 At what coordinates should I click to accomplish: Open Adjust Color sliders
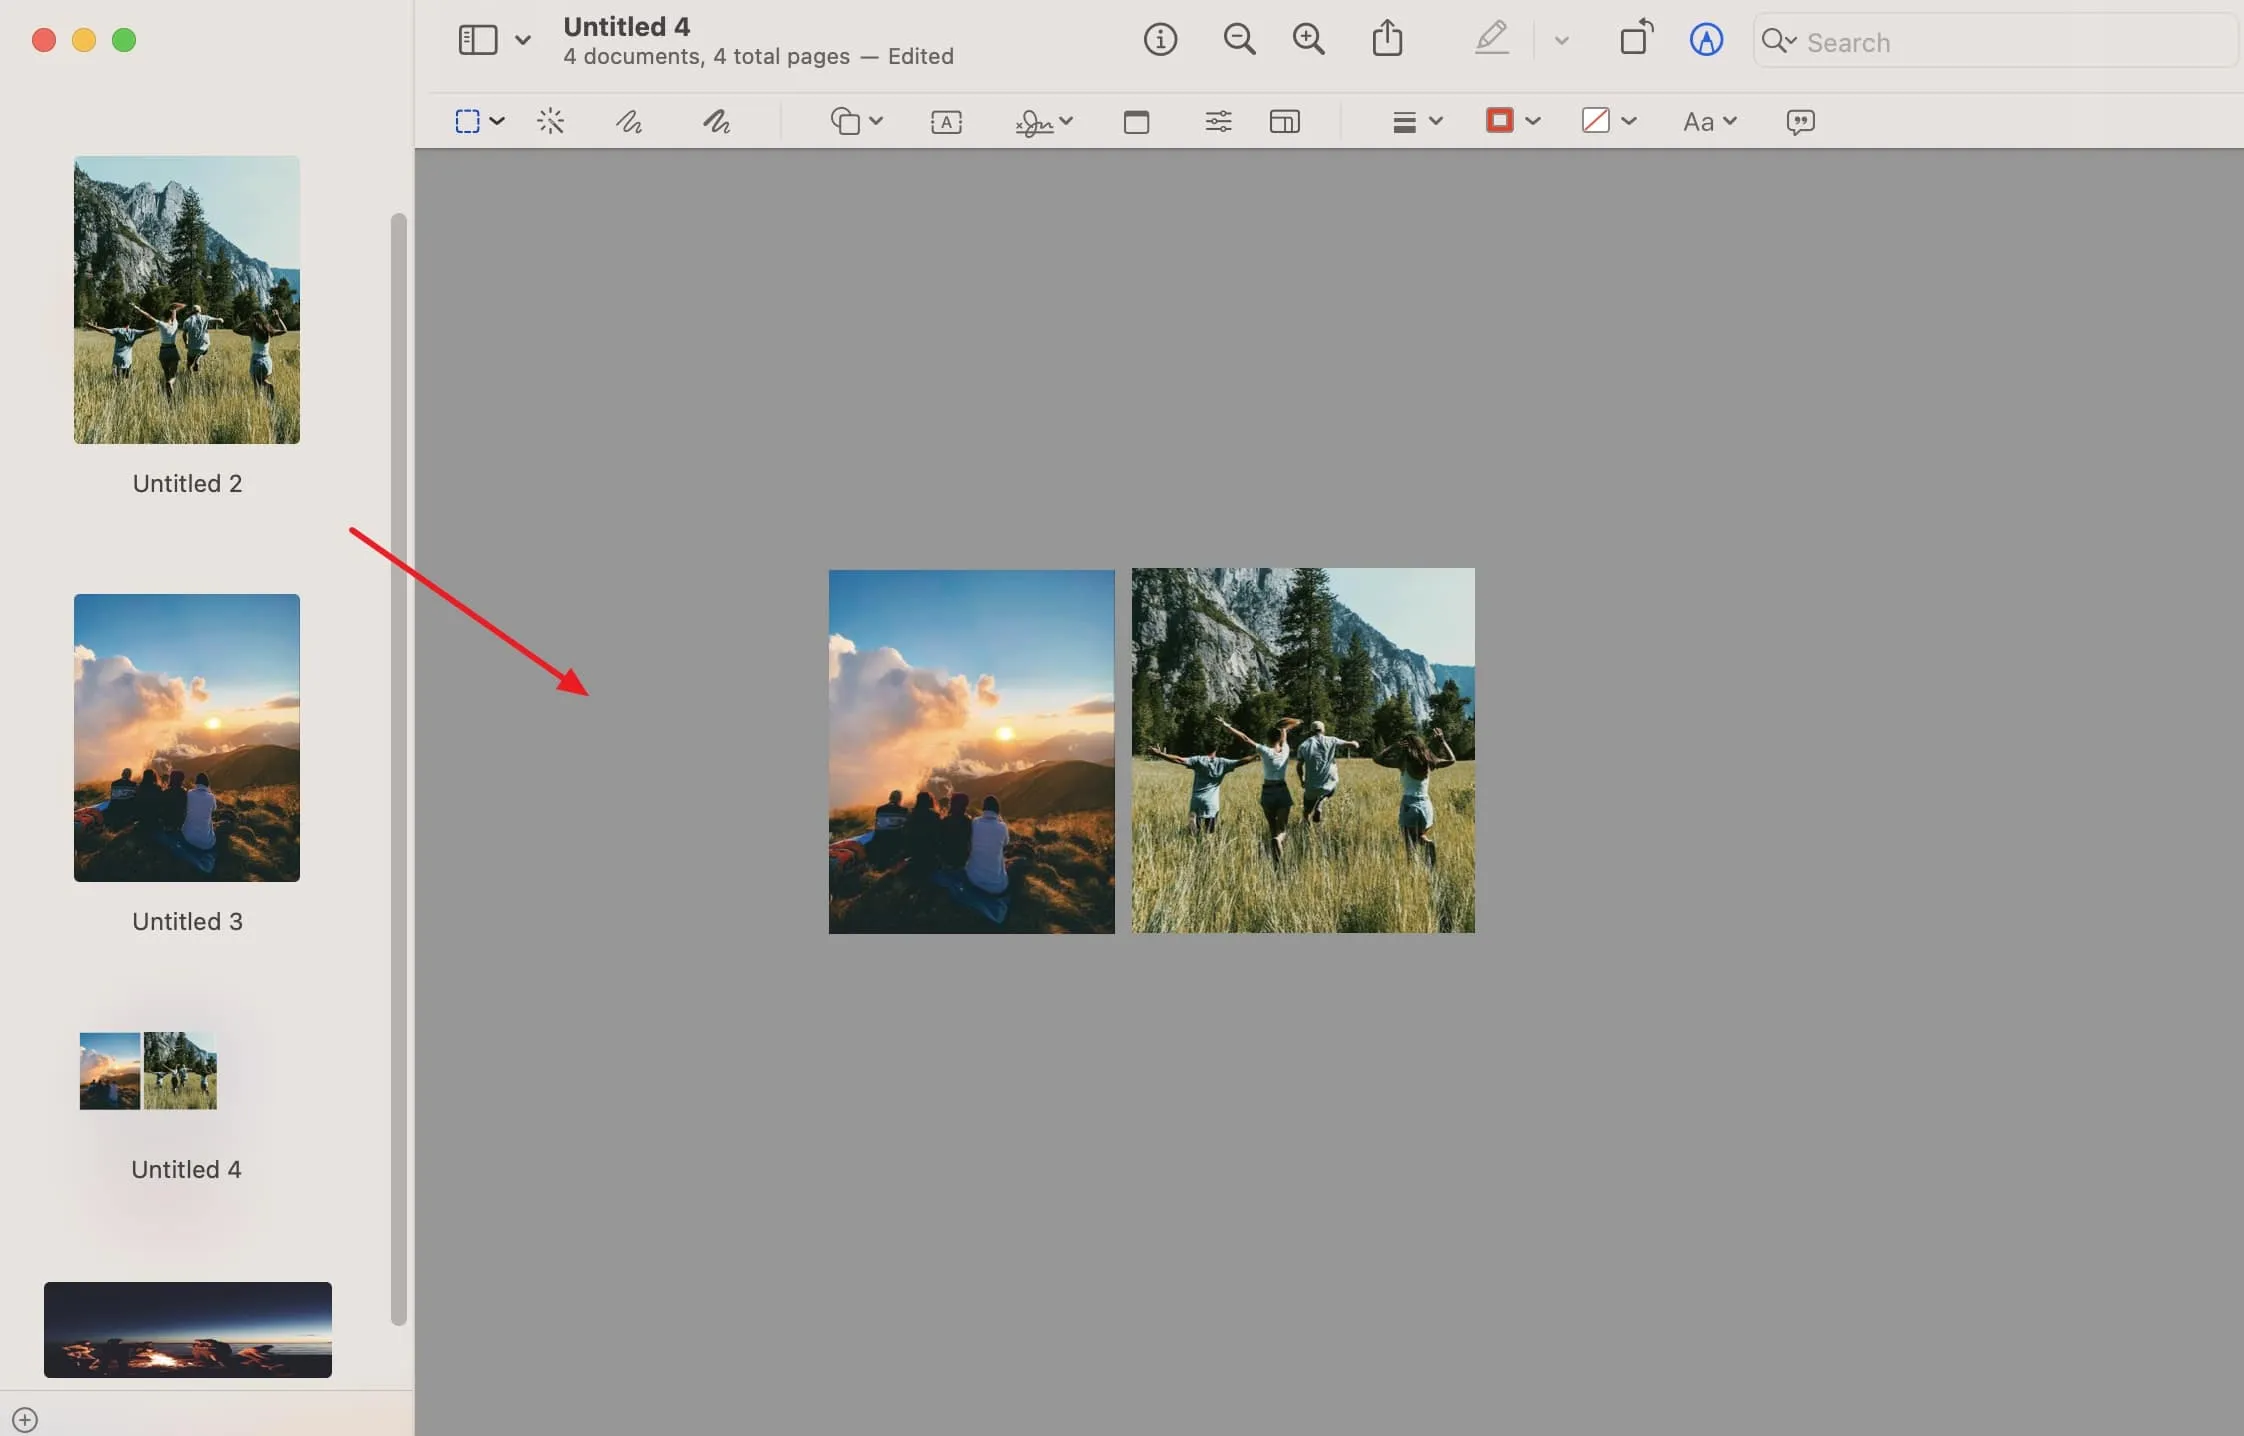tap(1218, 122)
